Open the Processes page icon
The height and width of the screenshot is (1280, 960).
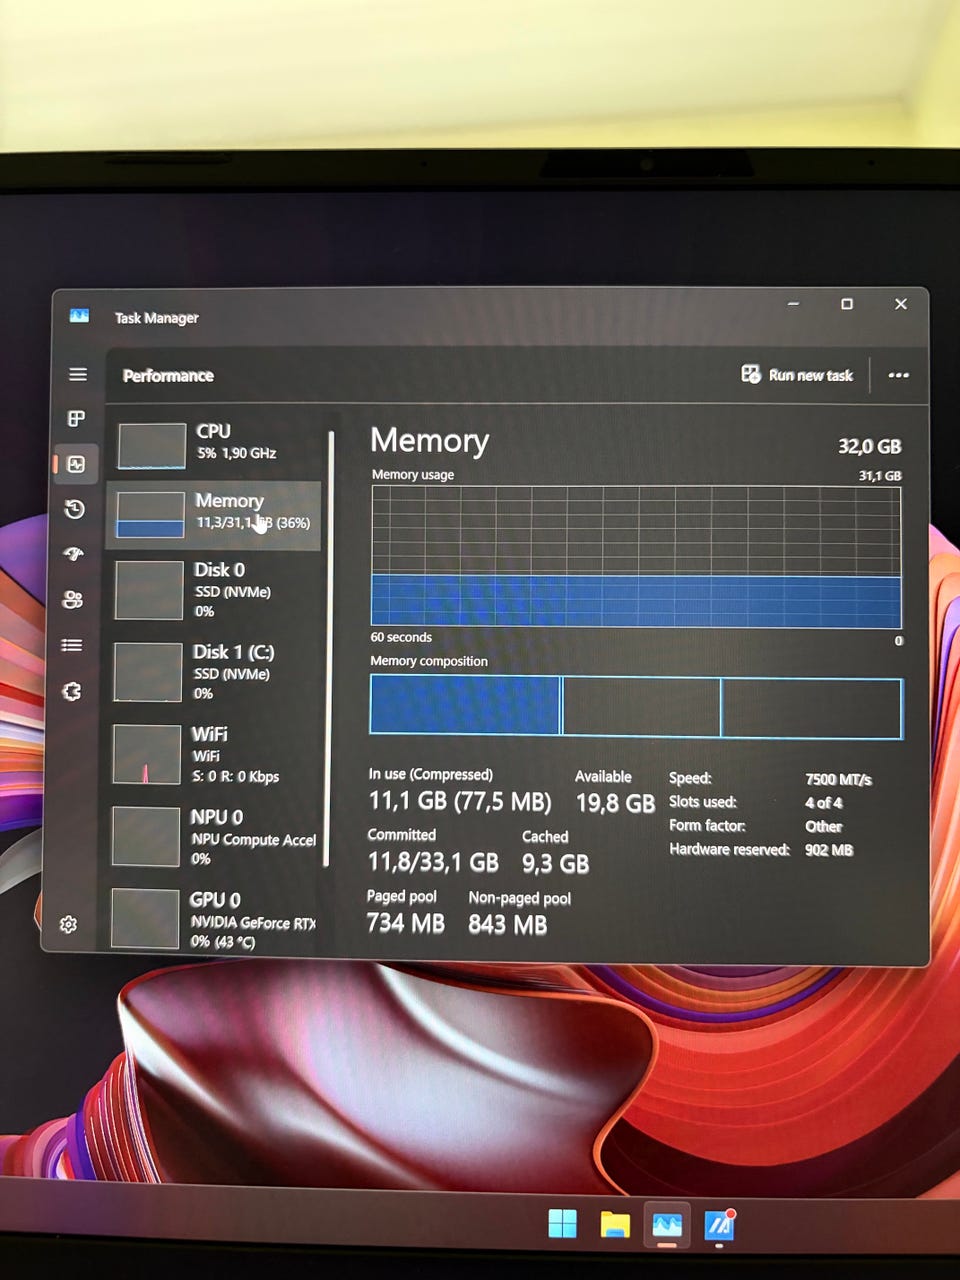coord(76,418)
